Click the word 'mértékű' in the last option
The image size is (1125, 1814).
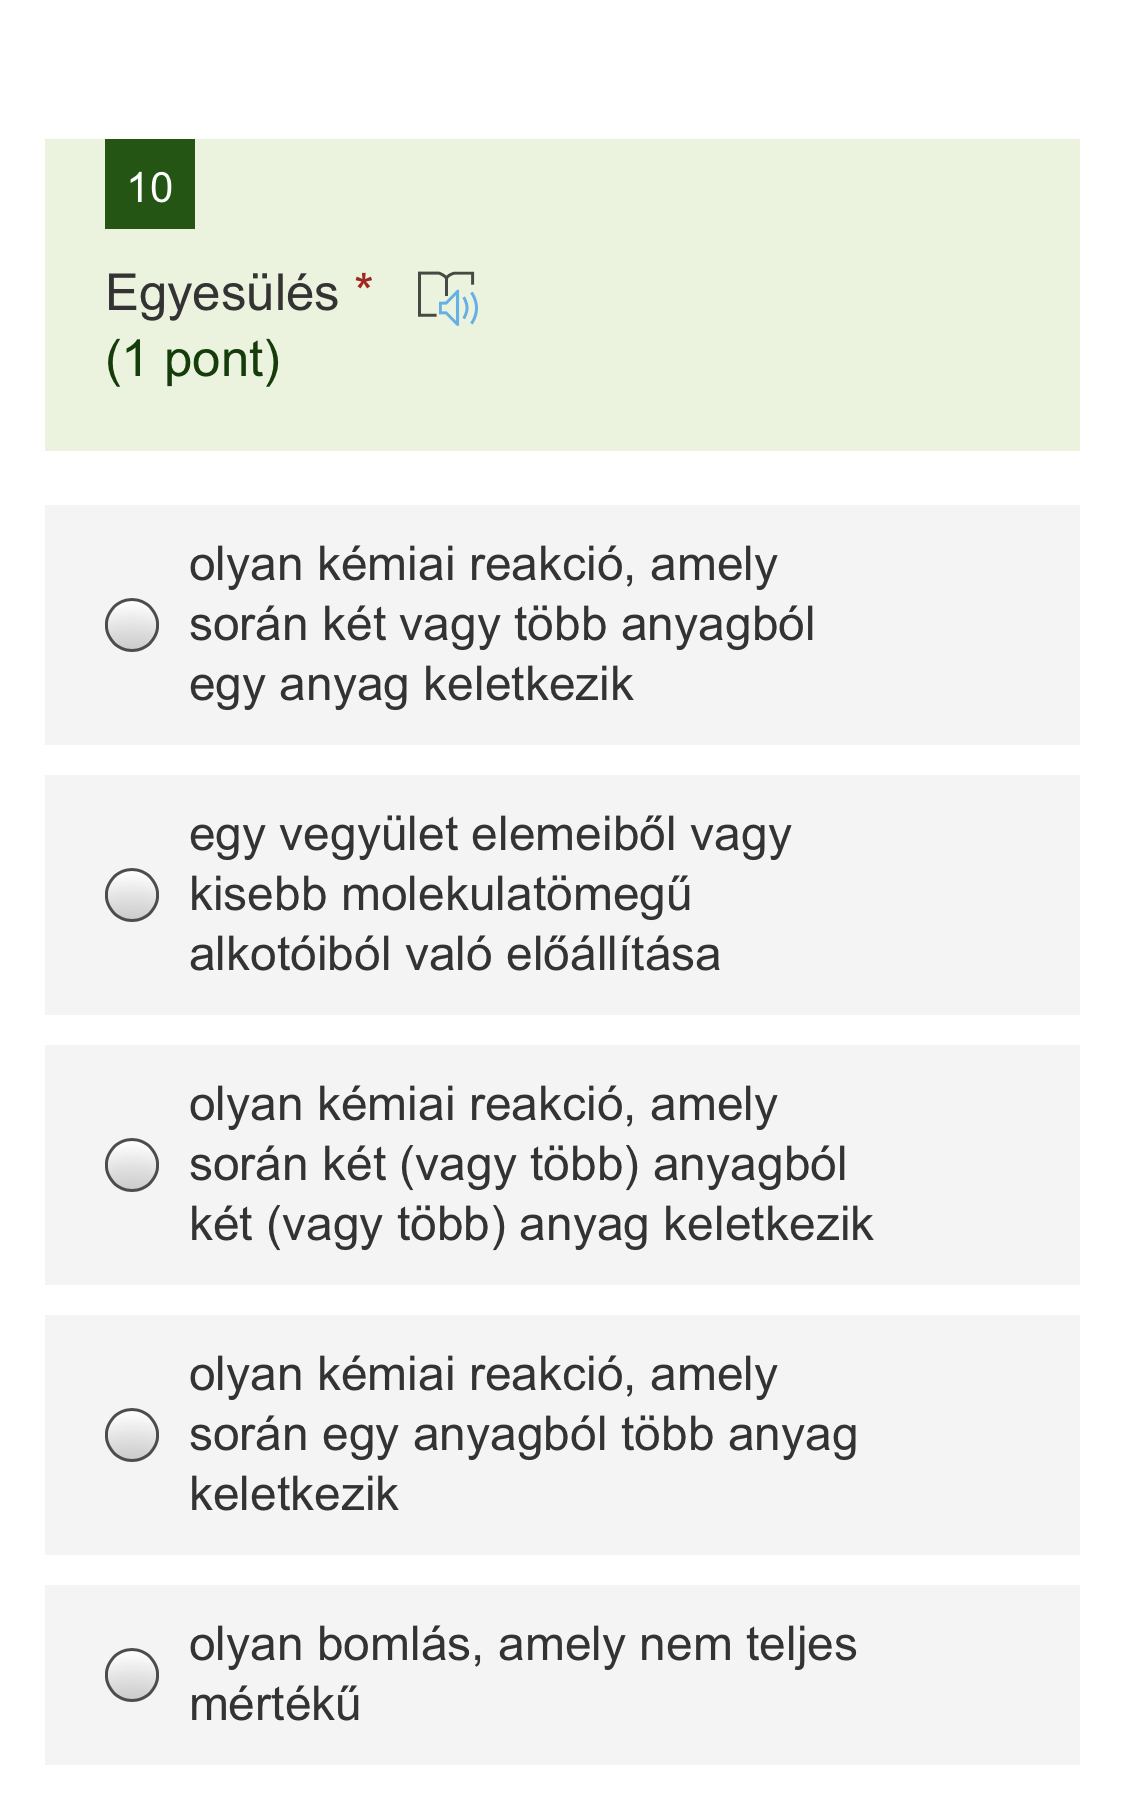coord(275,1705)
